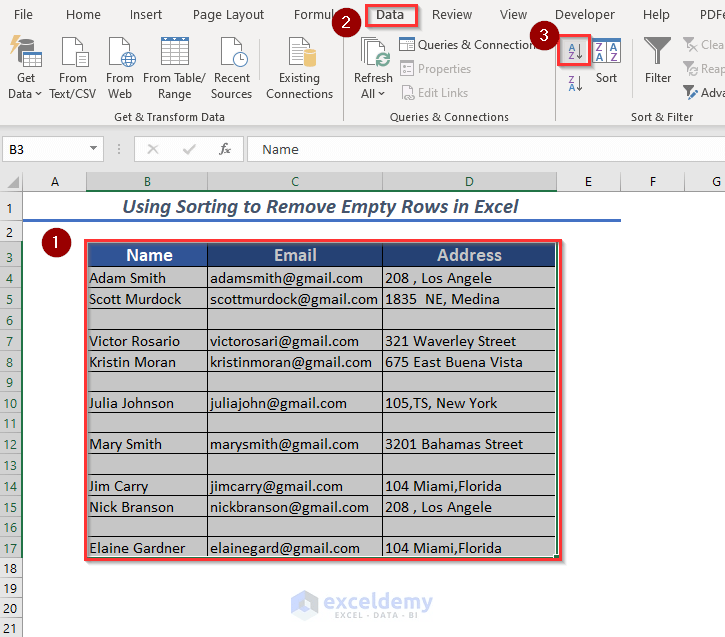Click the Name Box showing B3
725x637 pixels.
pyautogui.click(x=44, y=149)
